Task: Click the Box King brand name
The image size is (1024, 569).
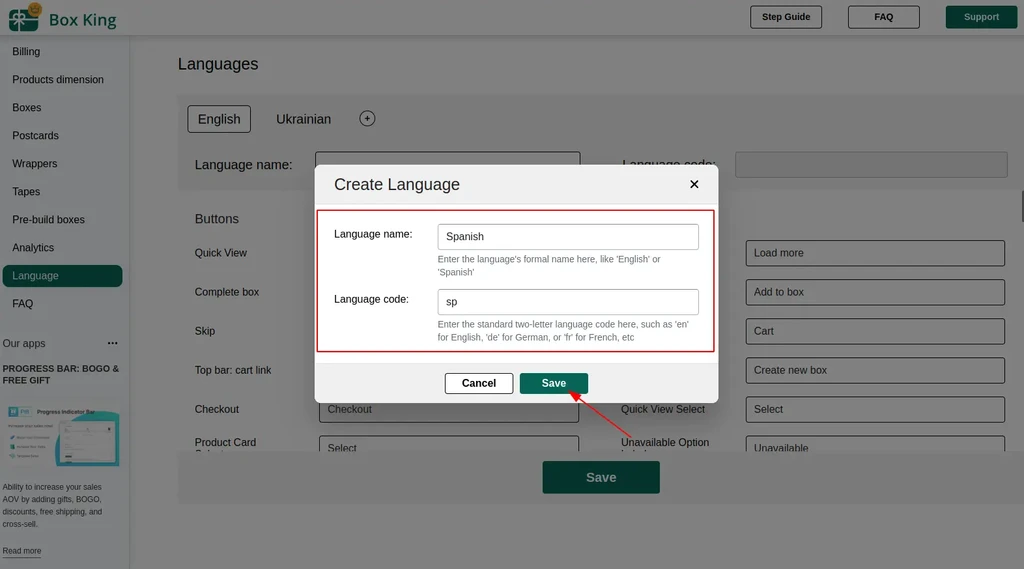Action: tap(82, 20)
